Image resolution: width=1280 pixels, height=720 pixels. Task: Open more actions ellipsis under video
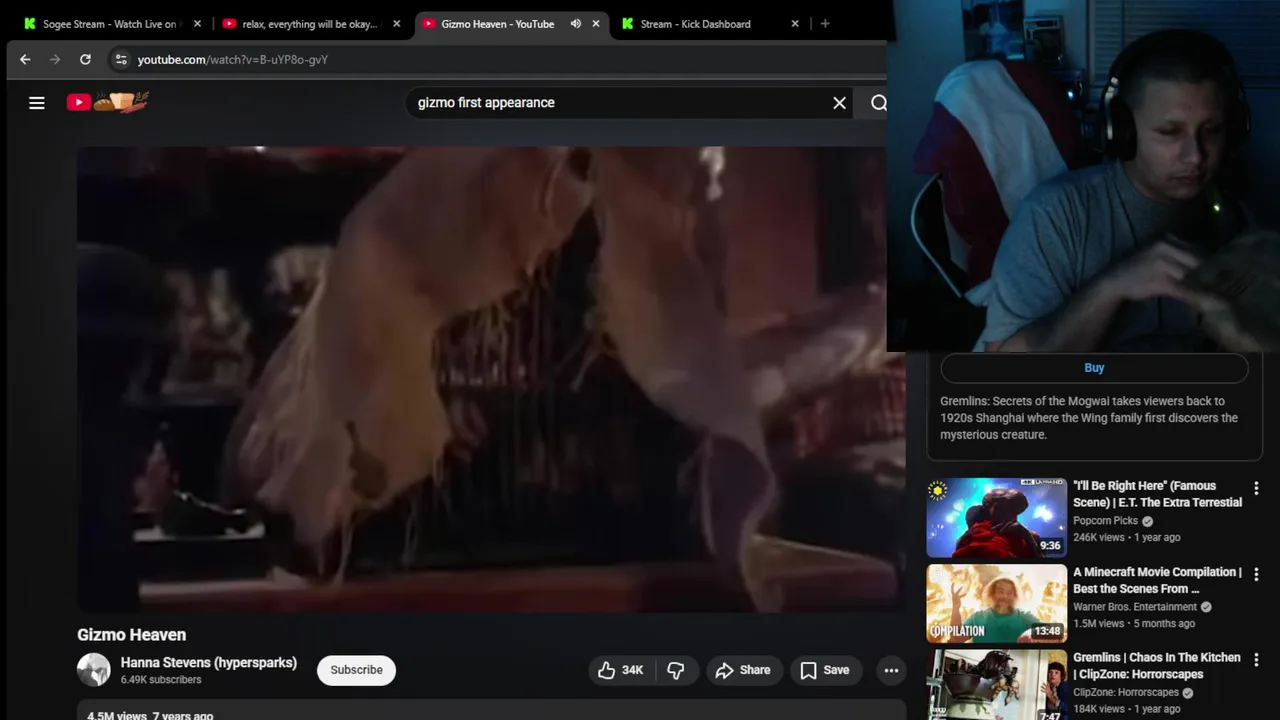[x=891, y=670]
